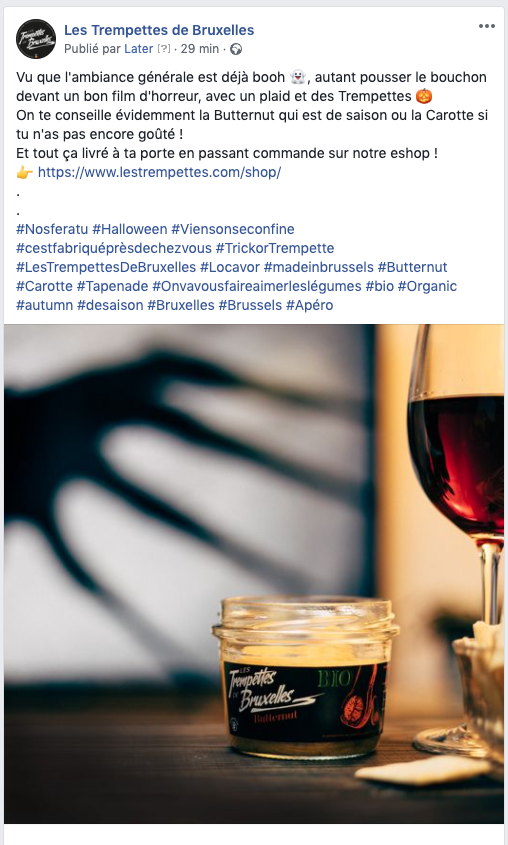The height and width of the screenshot is (845, 508).
Task: Open Les Trempettes de Bruxelles page name
Action: 159,30
